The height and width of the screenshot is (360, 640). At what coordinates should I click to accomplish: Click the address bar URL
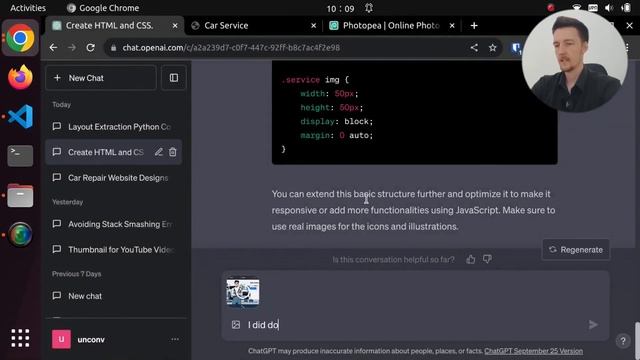point(231,48)
